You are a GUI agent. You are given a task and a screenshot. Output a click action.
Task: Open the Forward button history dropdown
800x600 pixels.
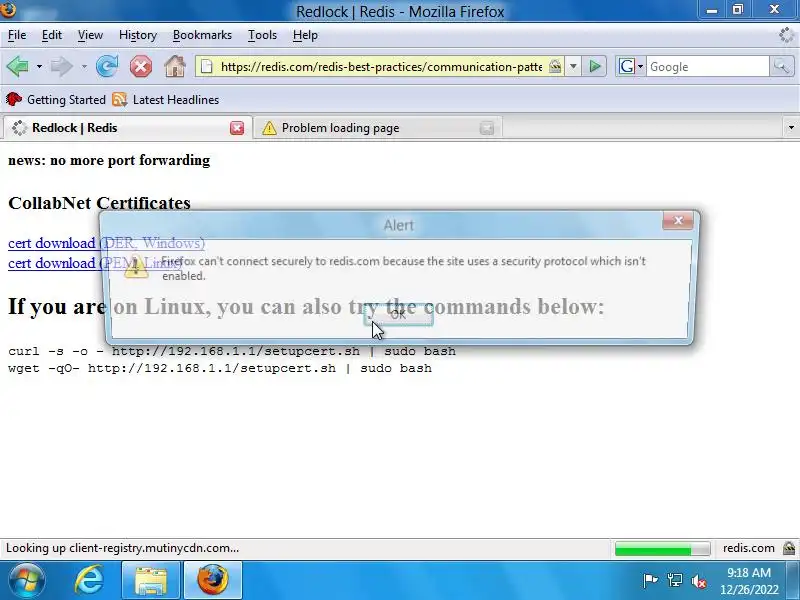click(x=84, y=66)
